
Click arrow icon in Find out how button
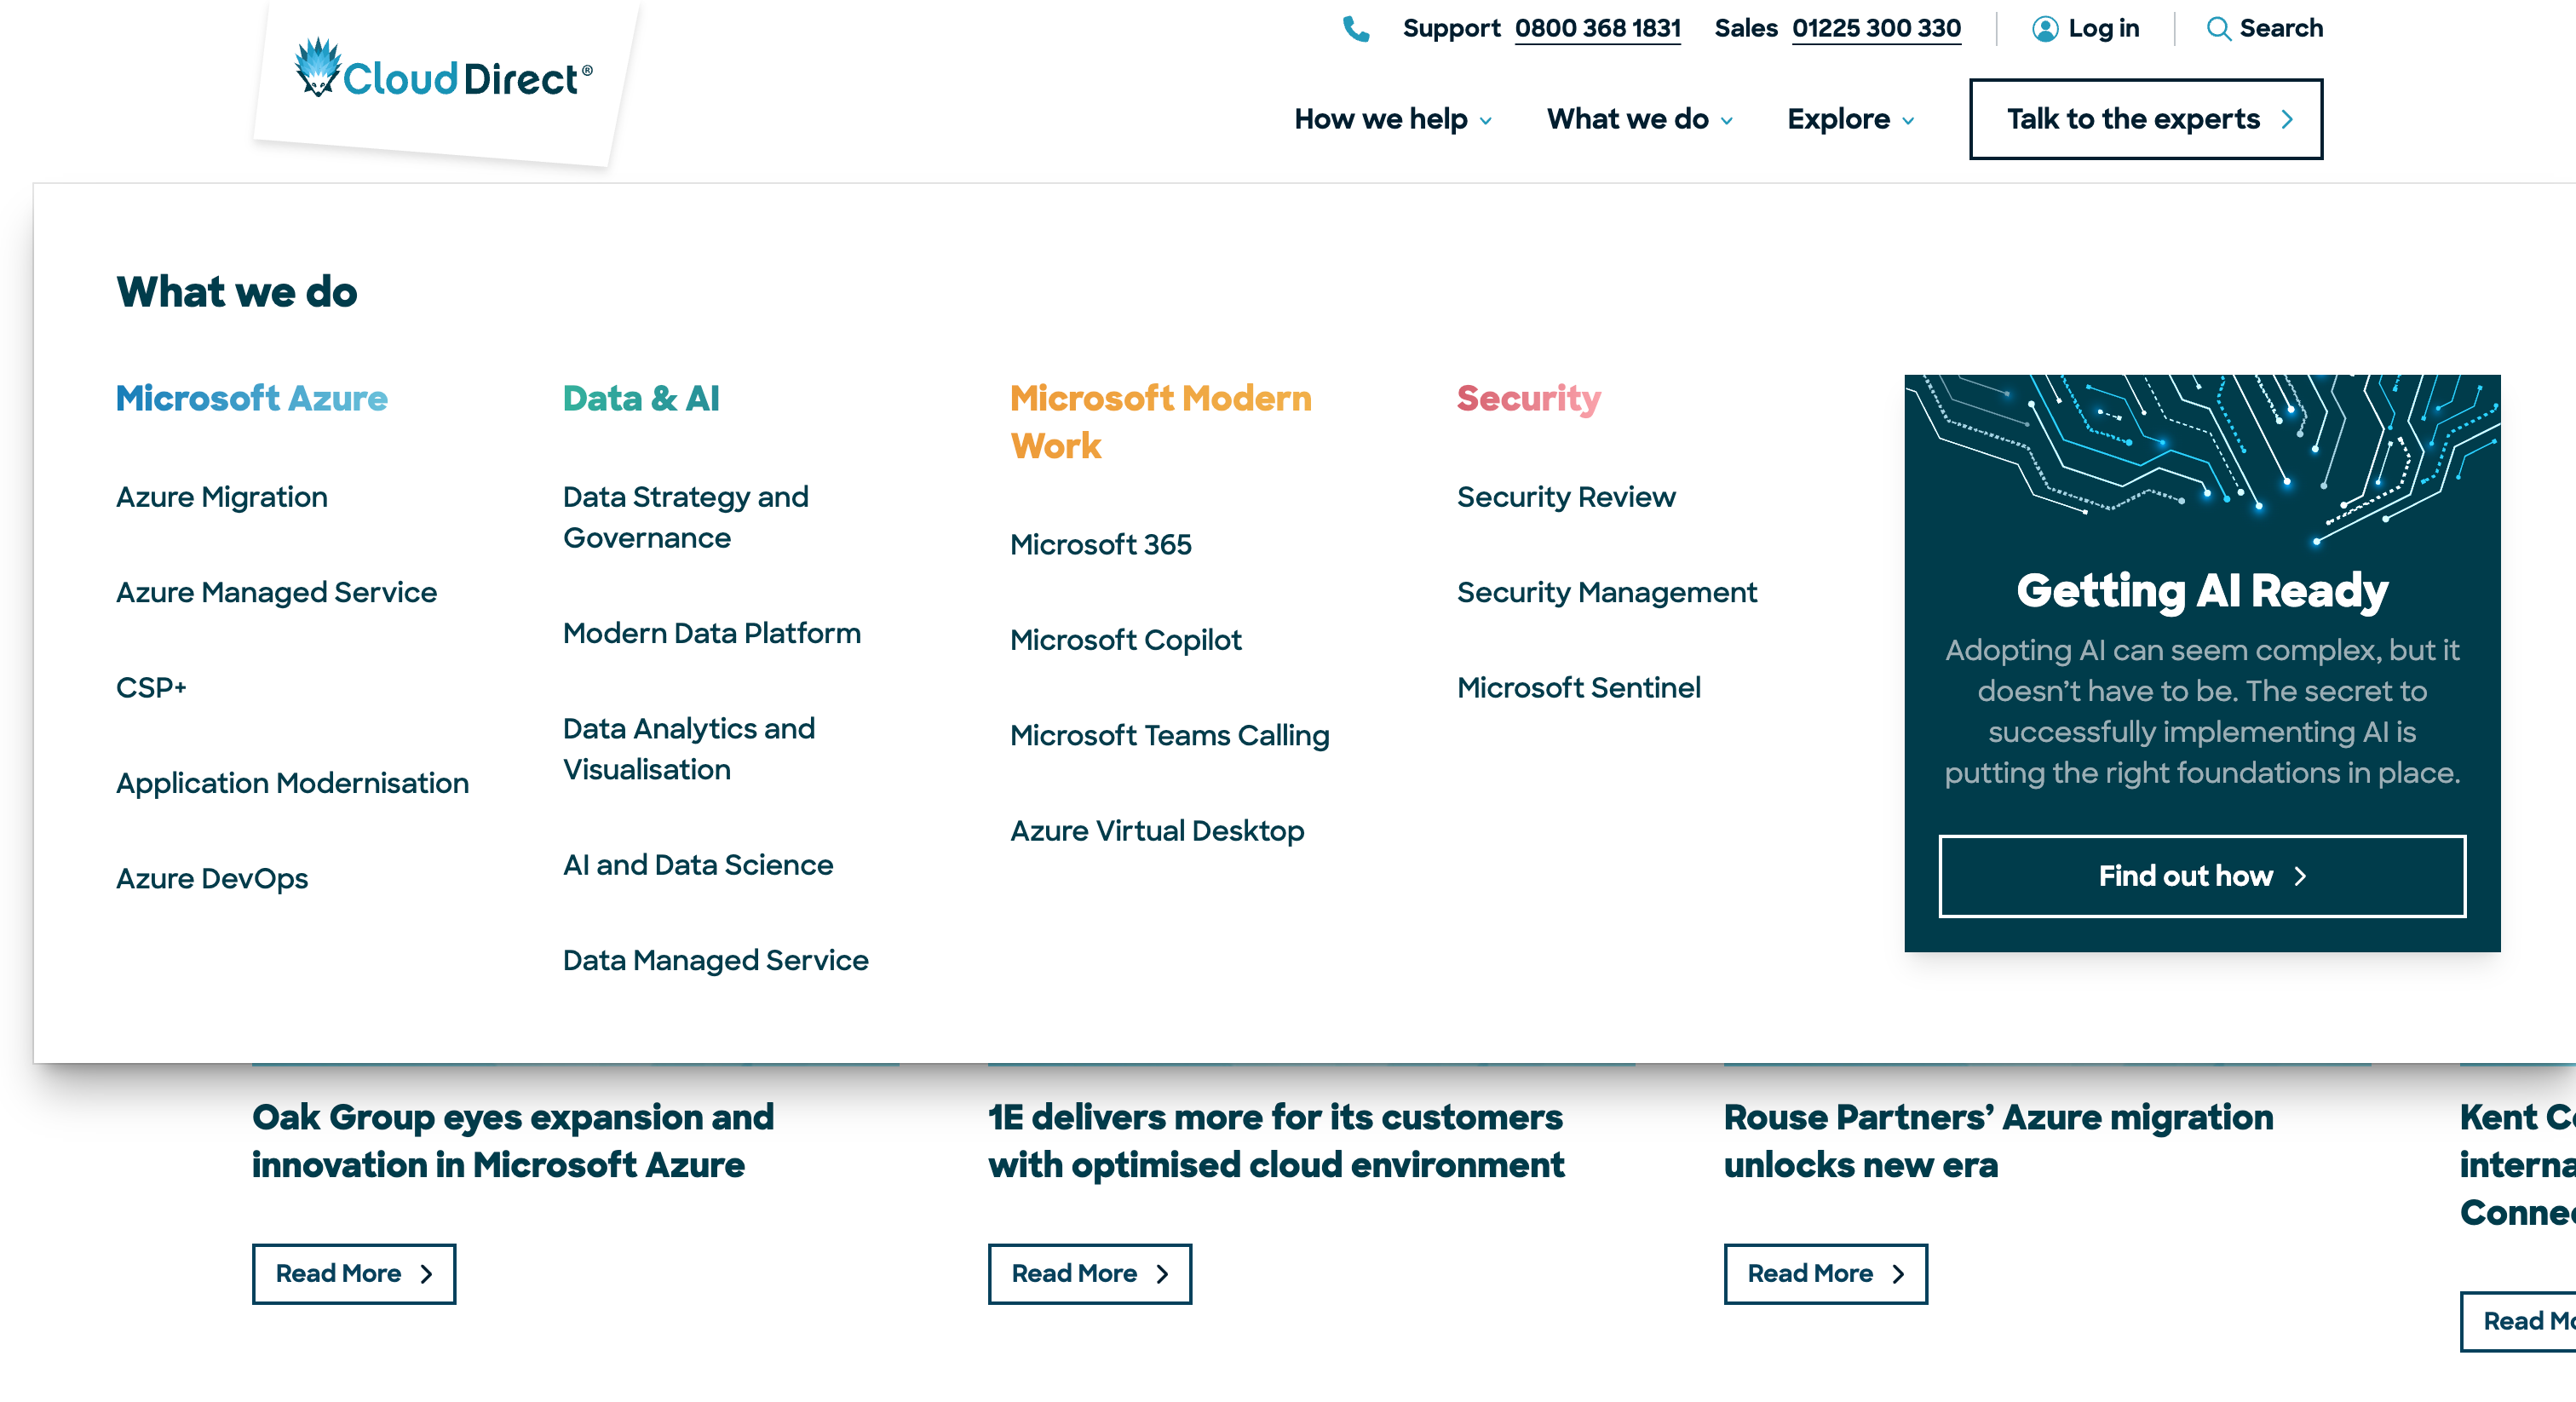coord(2300,876)
